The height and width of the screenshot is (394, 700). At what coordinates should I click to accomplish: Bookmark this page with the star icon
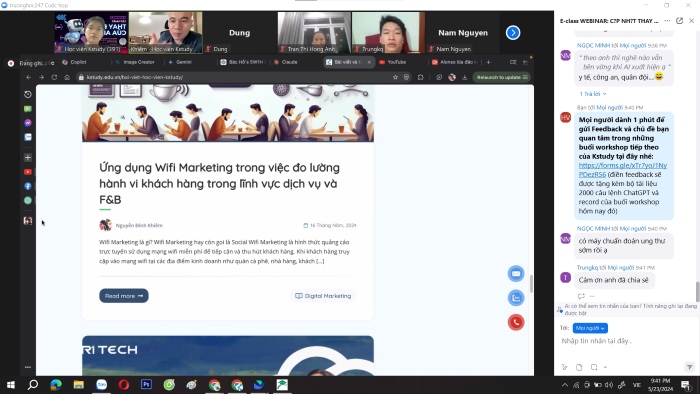(395, 77)
